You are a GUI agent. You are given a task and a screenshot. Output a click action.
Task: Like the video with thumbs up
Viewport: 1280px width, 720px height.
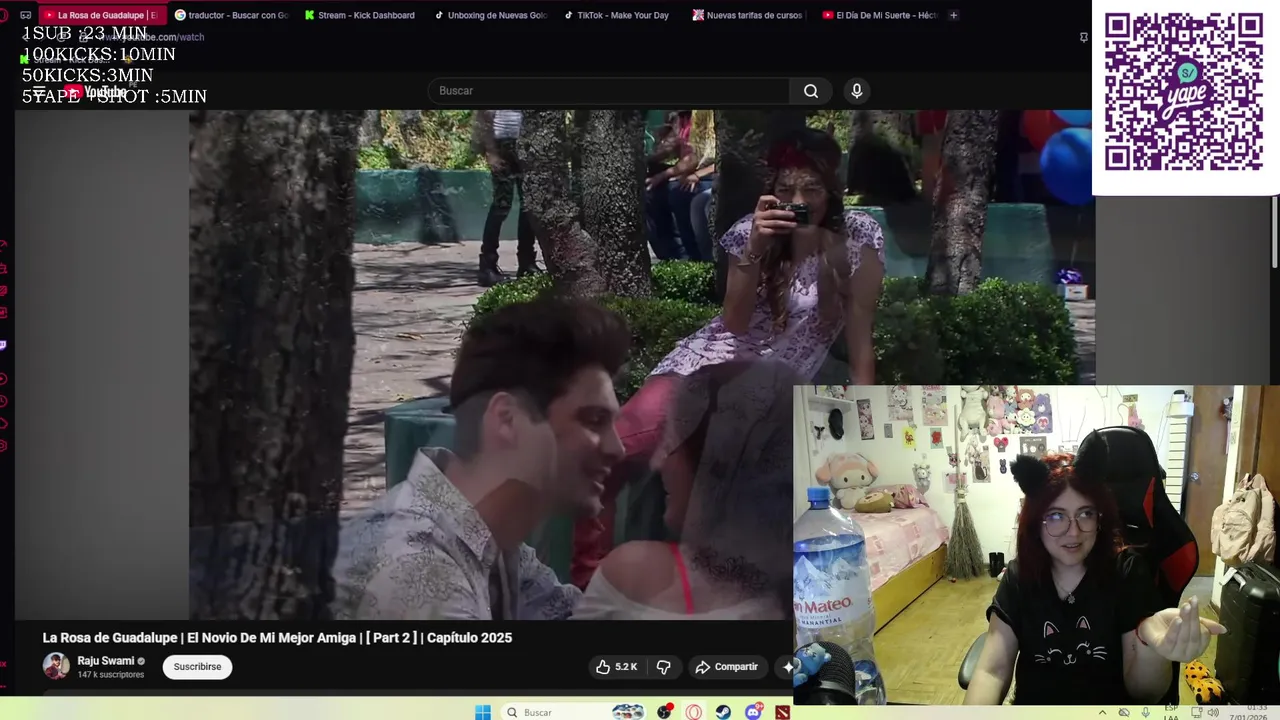click(x=616, y=667)
